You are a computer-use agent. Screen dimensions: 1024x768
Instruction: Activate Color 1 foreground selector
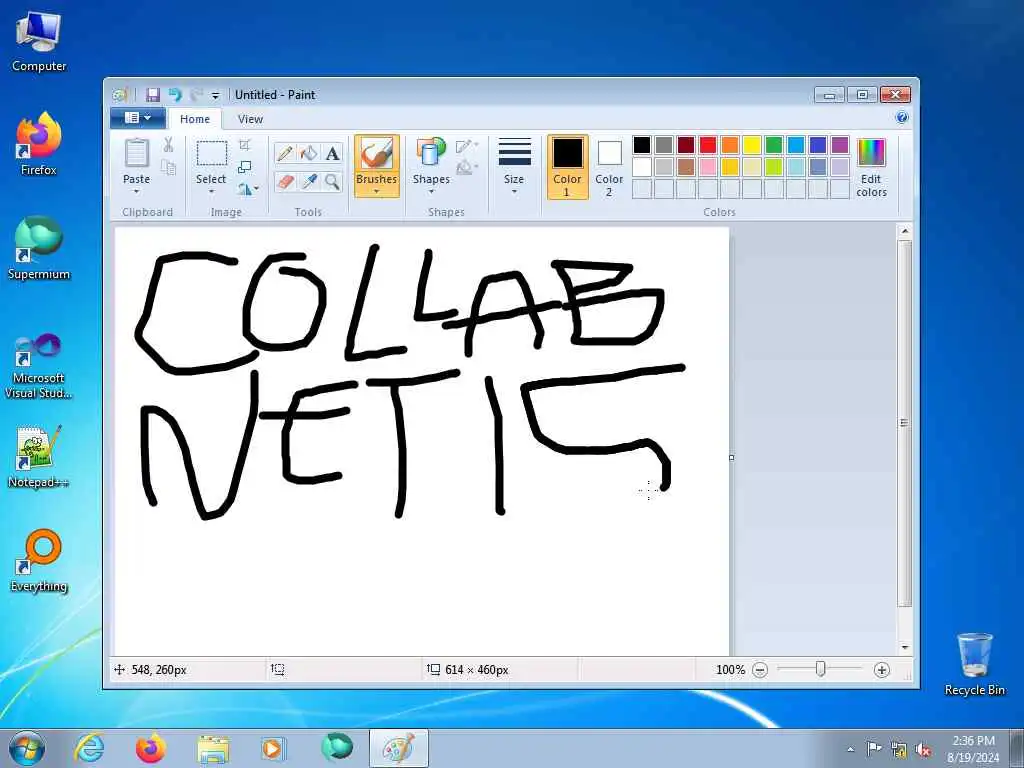pyautogui.click(x=567, y=167)
